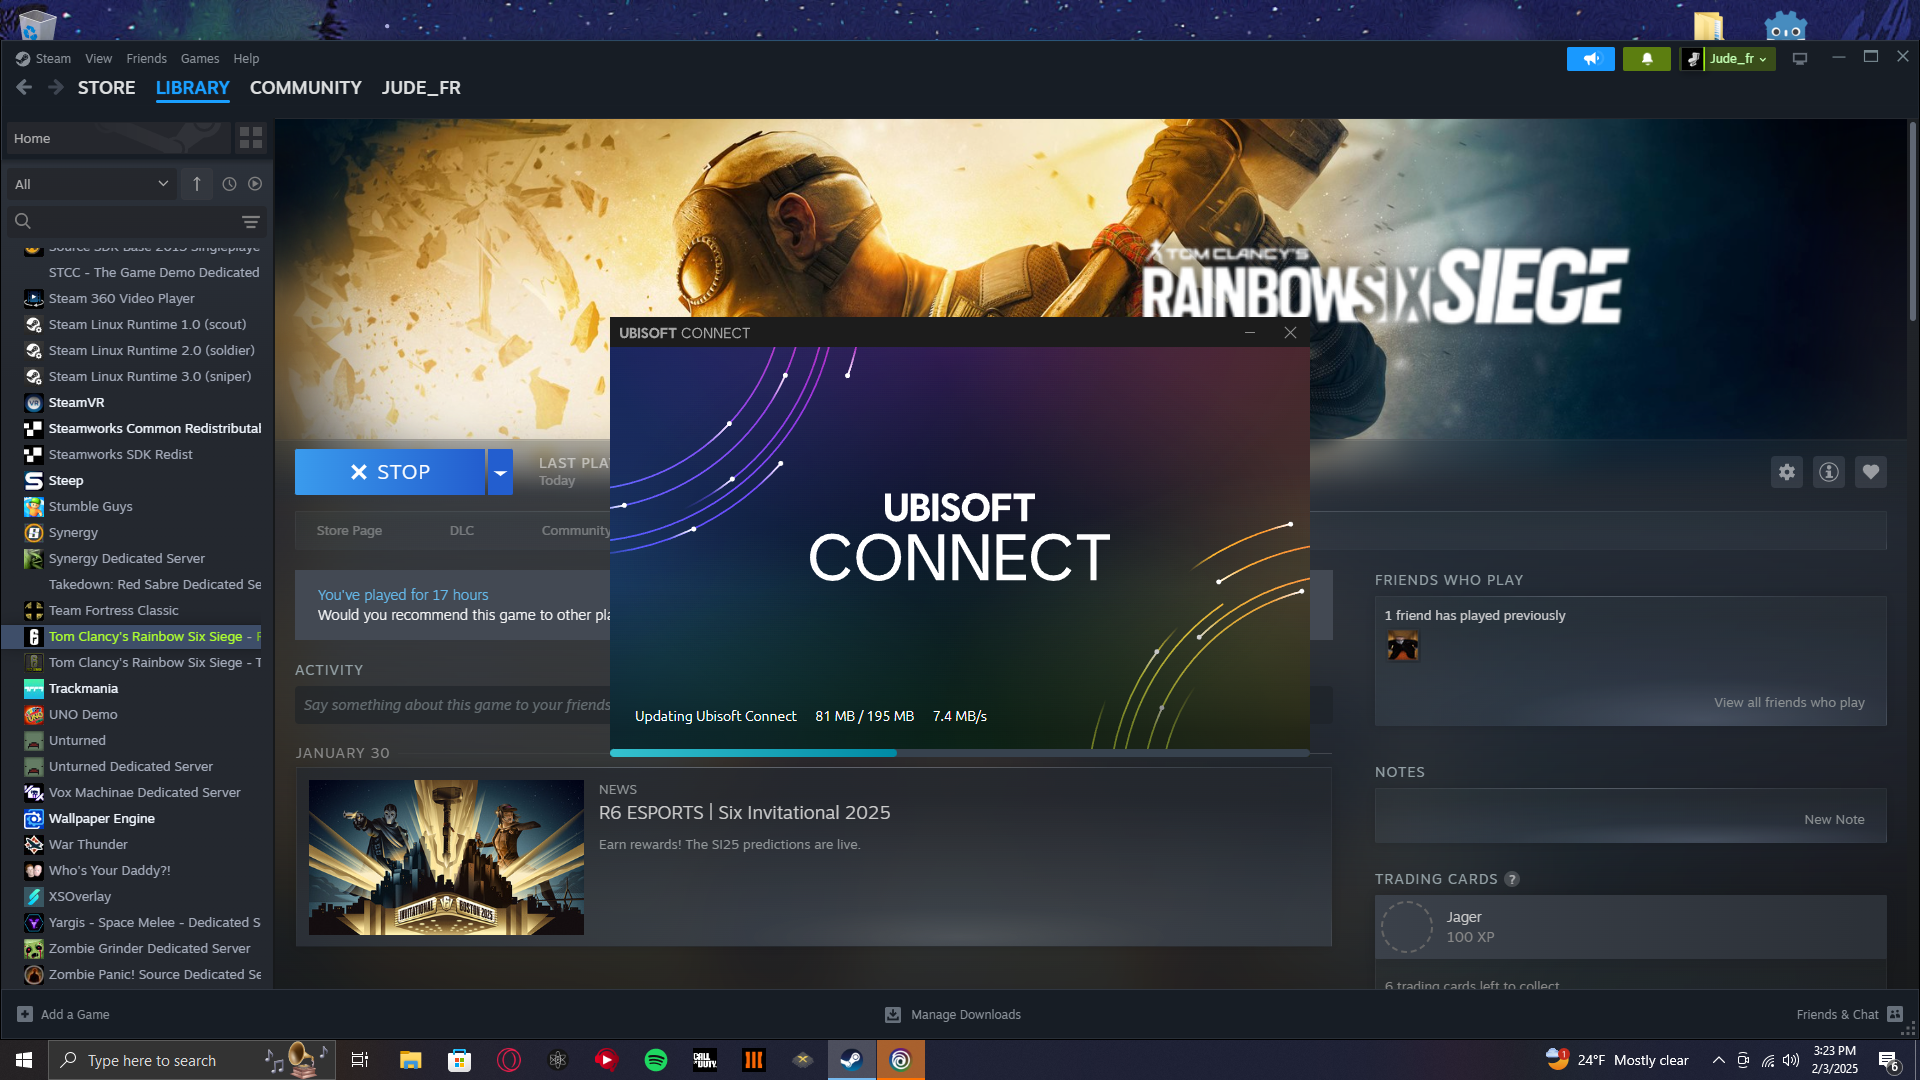Open Spotify from the taskbar
Screen dimensions: 1920x1080
pyautogui.click(x=656, y=1060)
